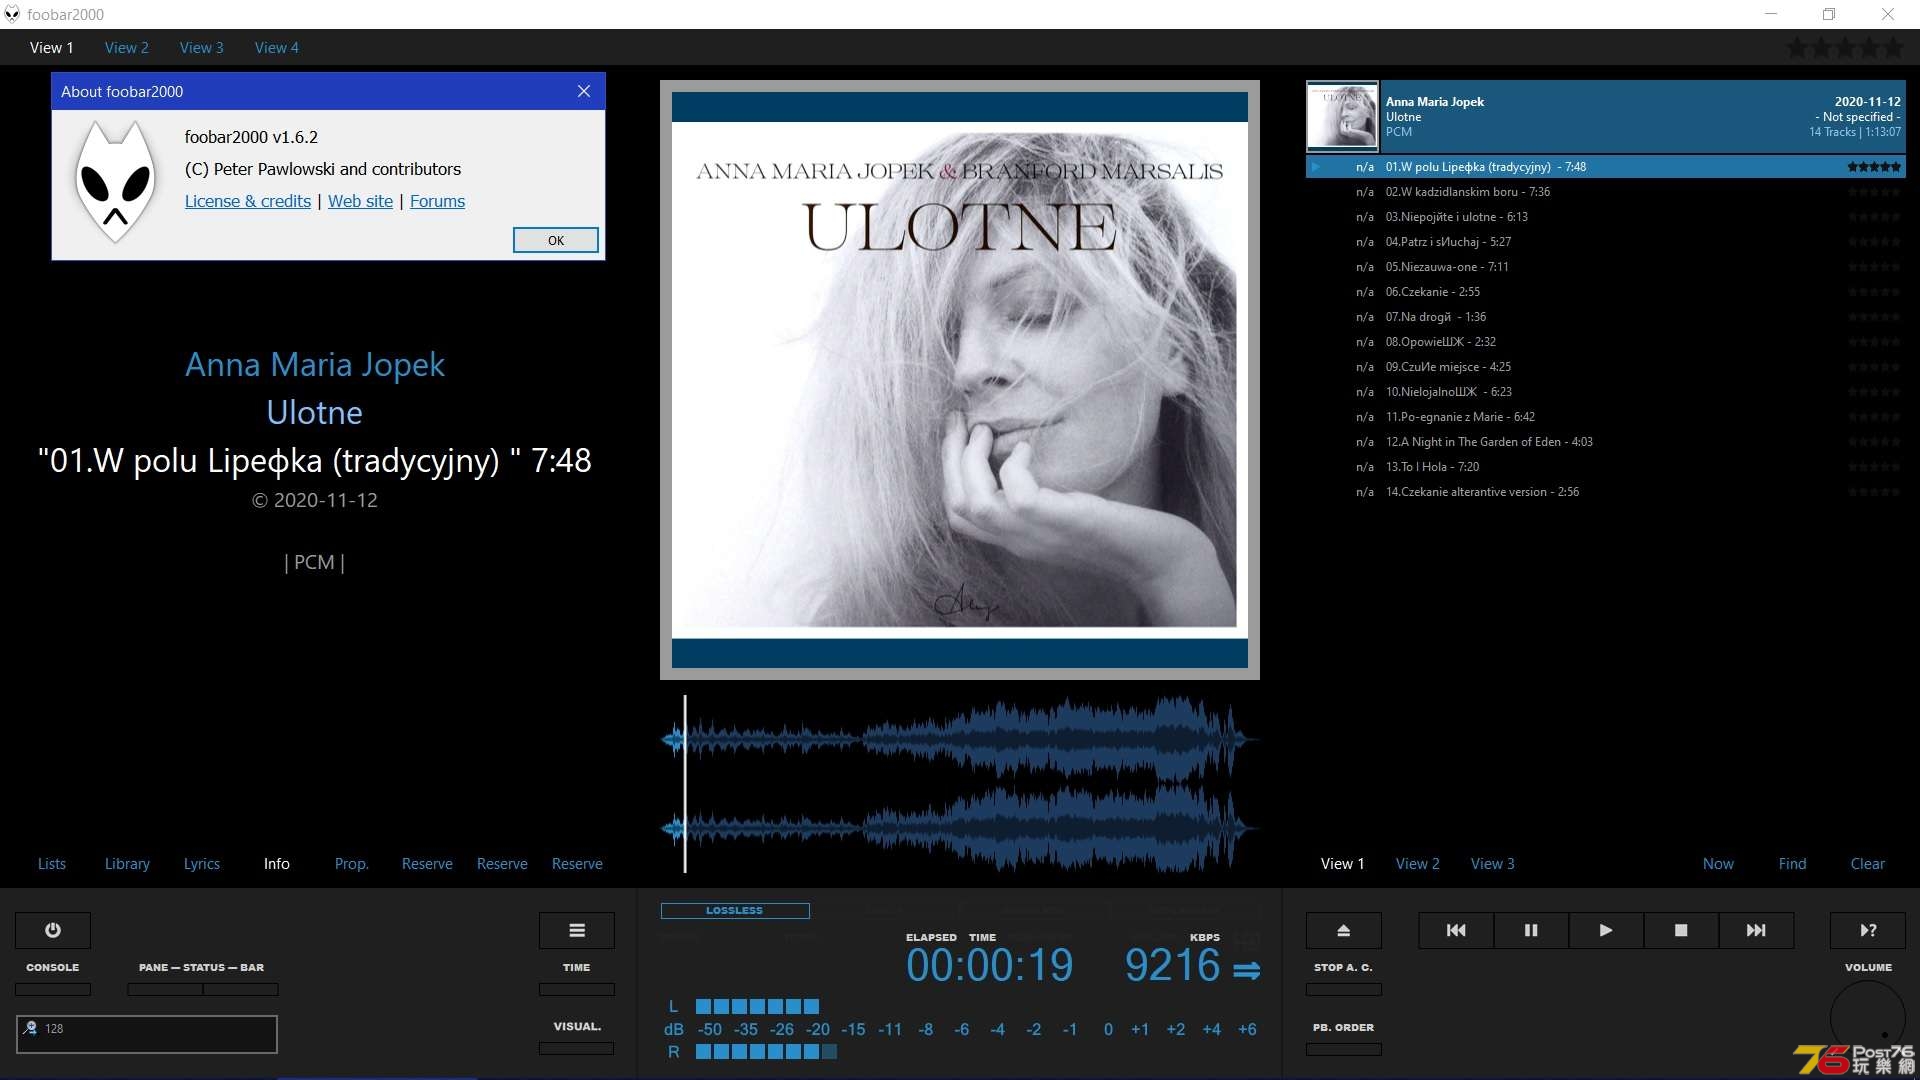Open the Library panel tab
This screenshot has width=1920, height=1080.
click(x=127, y=863)
